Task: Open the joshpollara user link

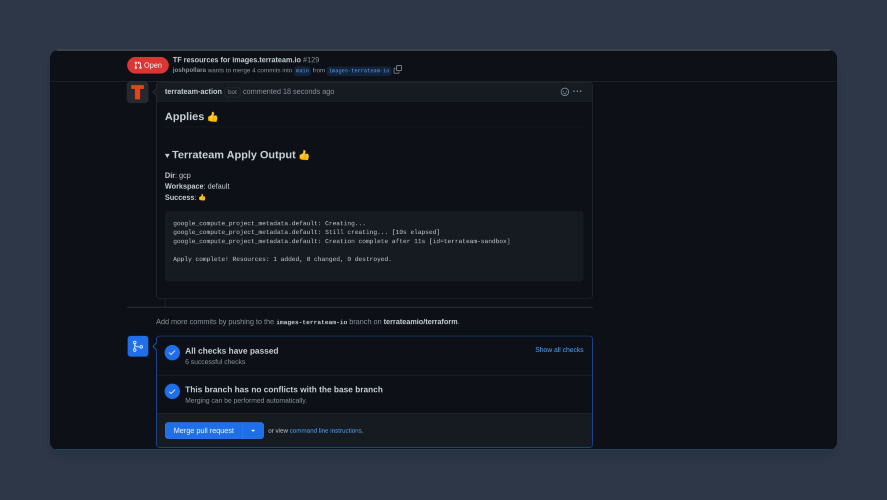Action: pyautogui.click(x=190, y=70)
